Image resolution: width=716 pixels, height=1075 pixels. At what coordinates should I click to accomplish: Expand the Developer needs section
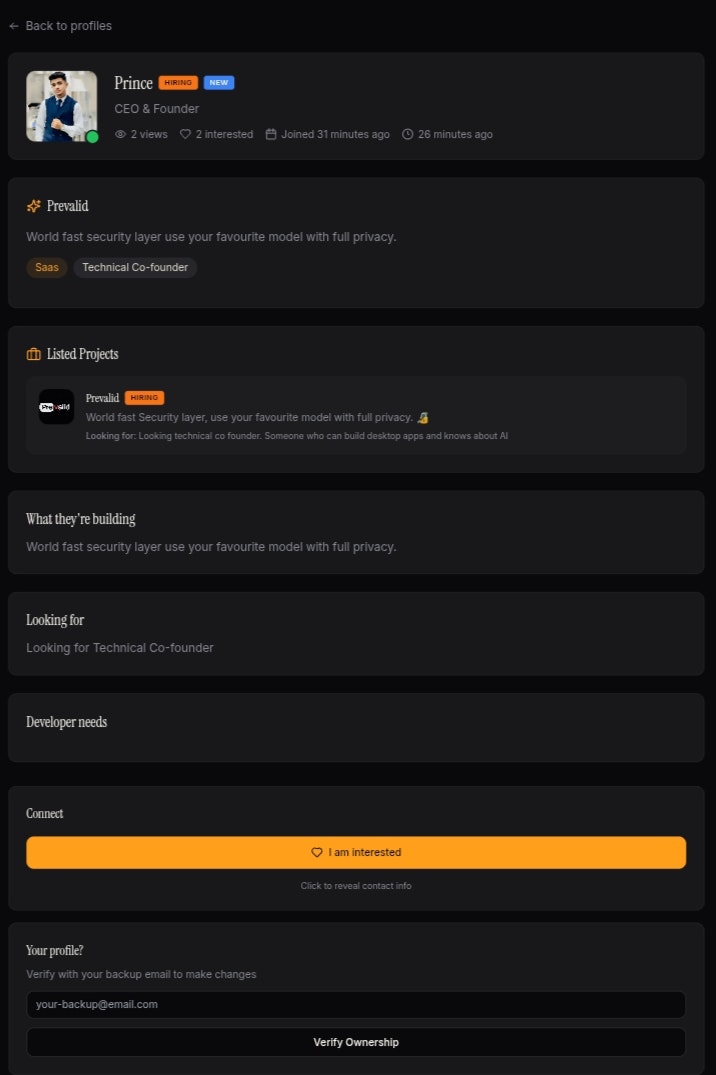tap(66, 722)
